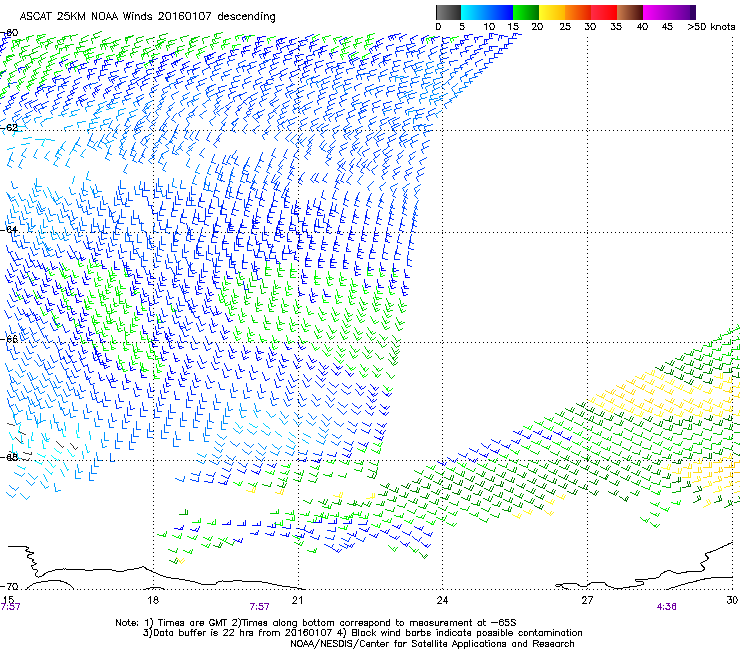Screen dimensions: 740x650
Task: Click the 'Data buffer is 22 hrs' note line
Action: click(x=362, y=633)
